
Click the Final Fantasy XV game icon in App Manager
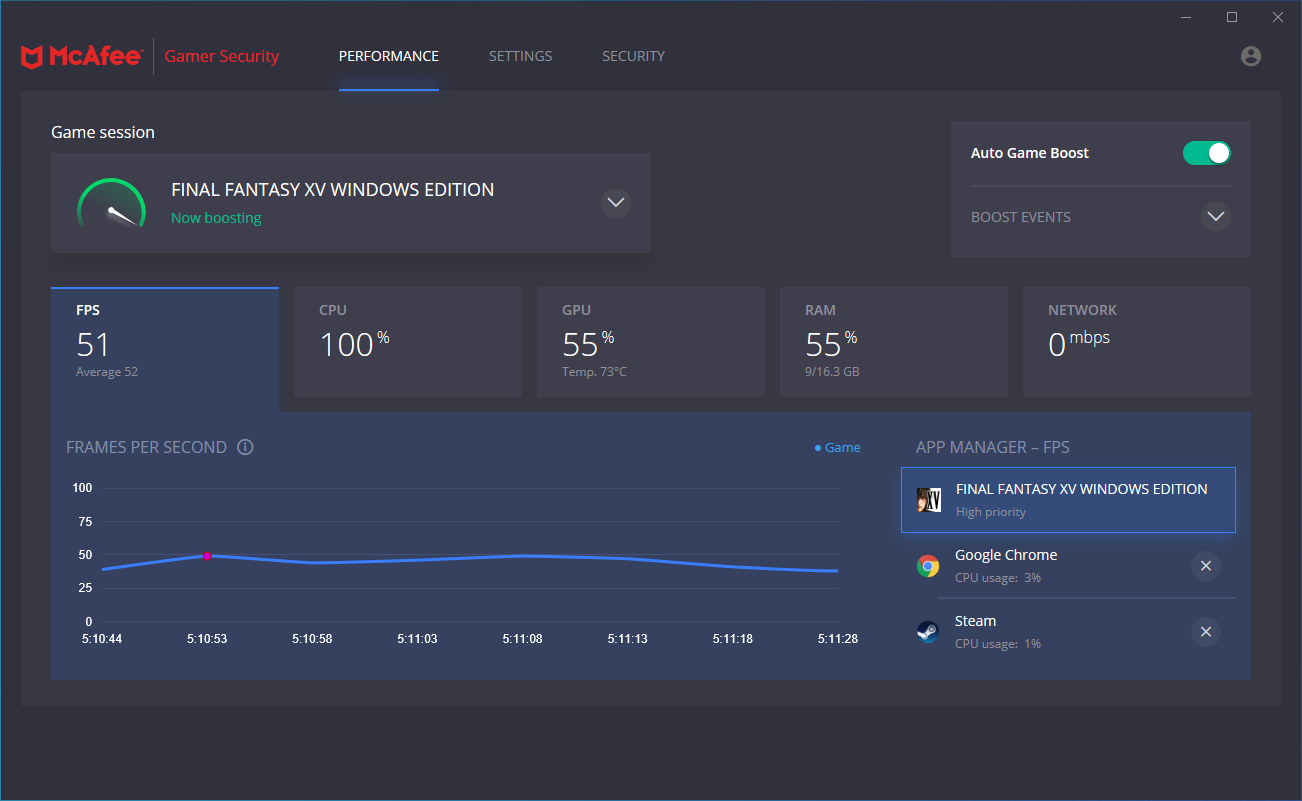coord(929,499)
